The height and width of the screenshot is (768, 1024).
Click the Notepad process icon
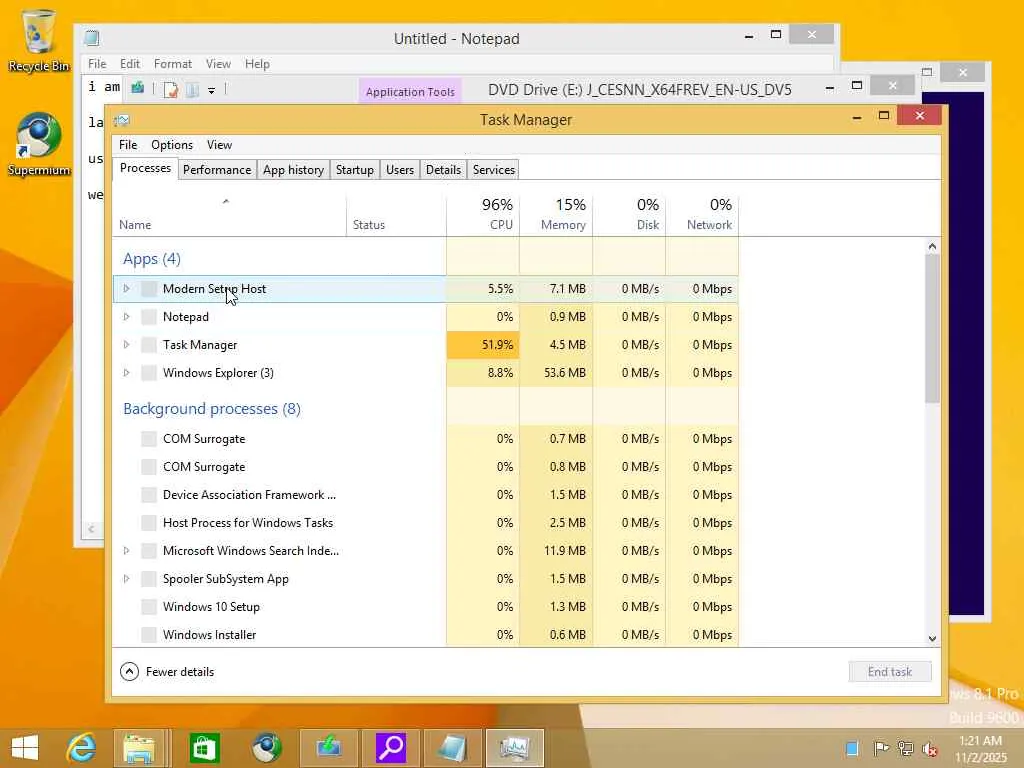click(149, 317)
